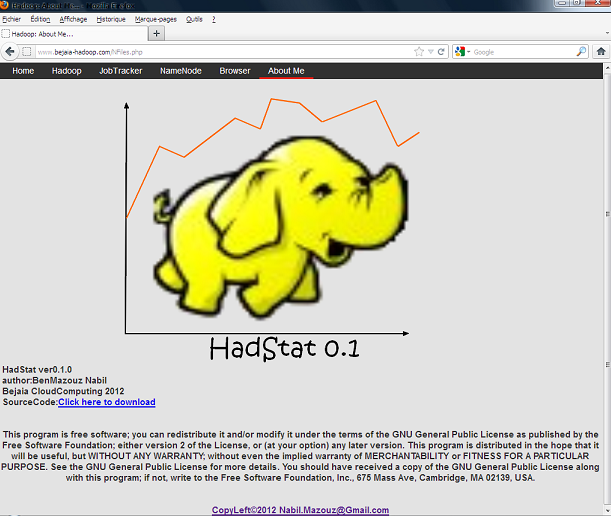Open the Affichage menu
Image resolution: width=611 pixels, height=516 pixels.
click(73, 19)
